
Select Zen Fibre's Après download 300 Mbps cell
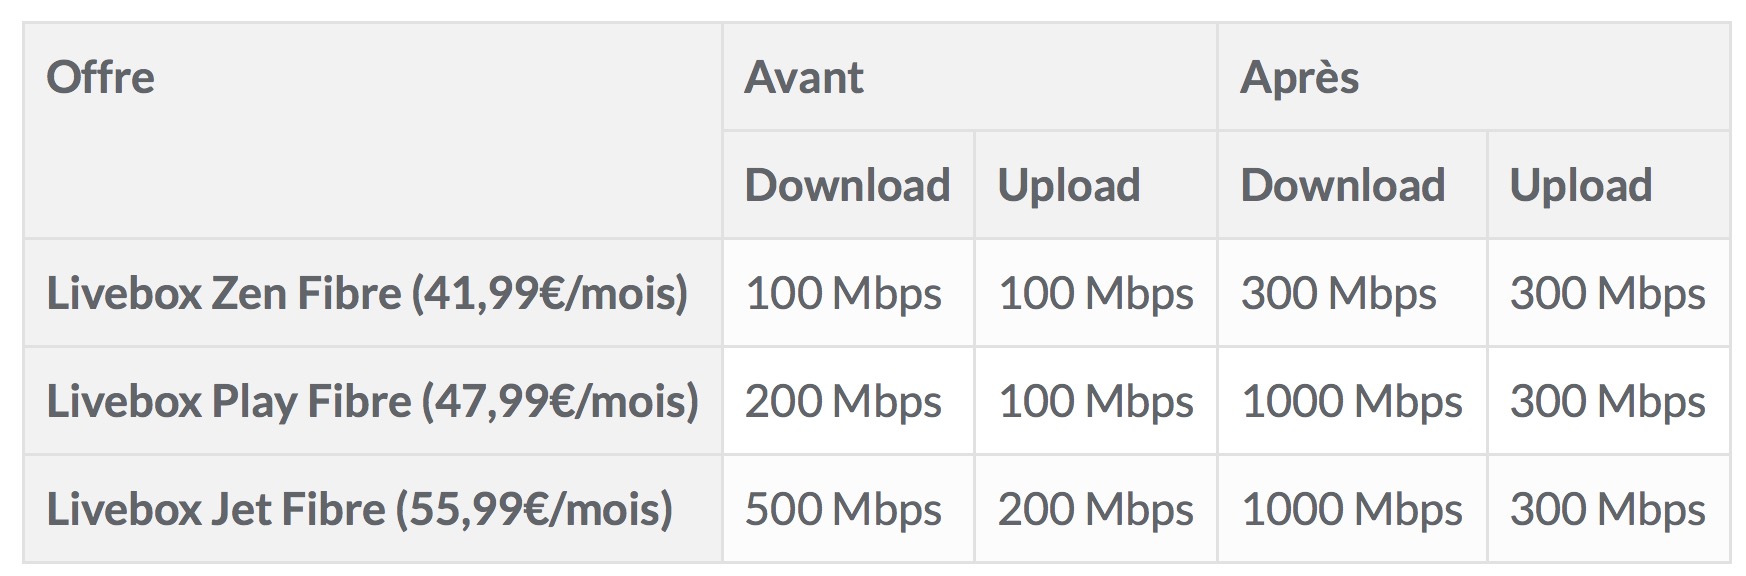coord(1338,294)
